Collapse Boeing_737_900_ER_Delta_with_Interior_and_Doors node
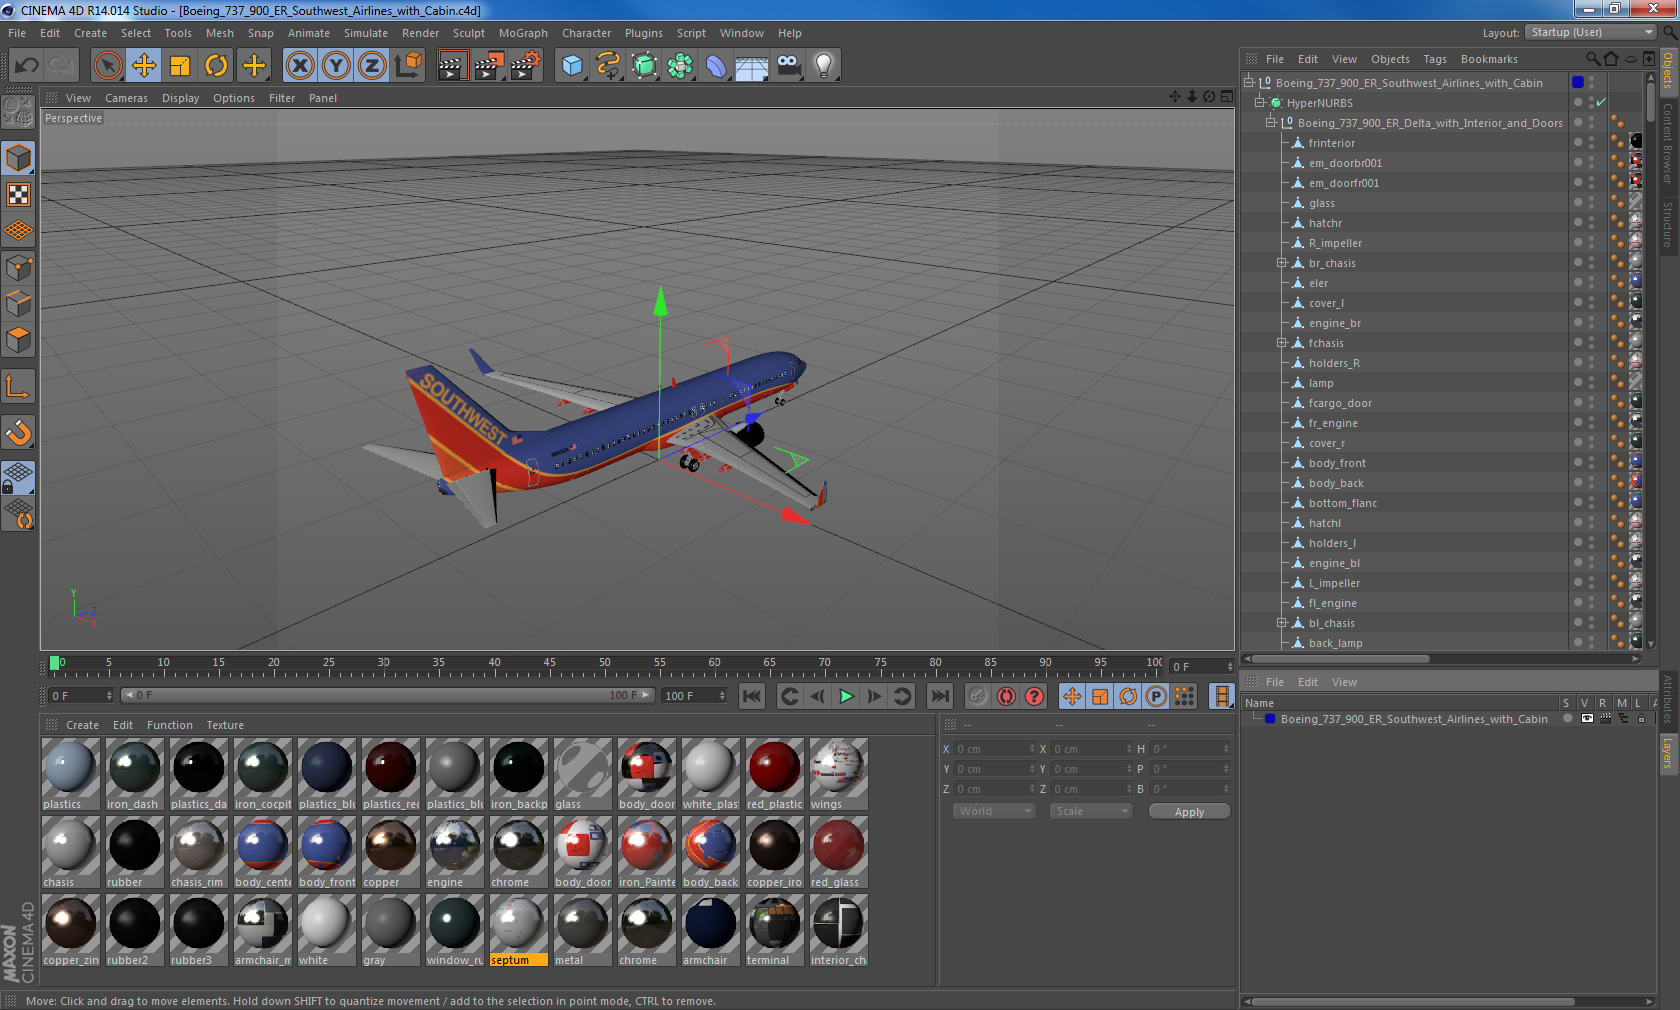This screenshot has height=1010, width=1680. tap(1271, 122)
